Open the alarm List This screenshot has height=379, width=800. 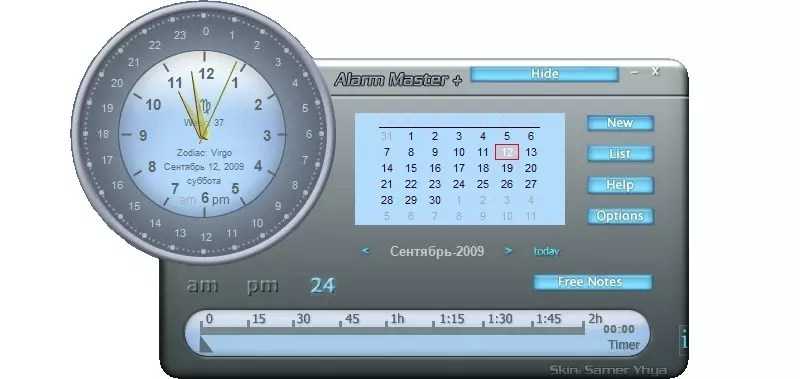tap(620, 154)
